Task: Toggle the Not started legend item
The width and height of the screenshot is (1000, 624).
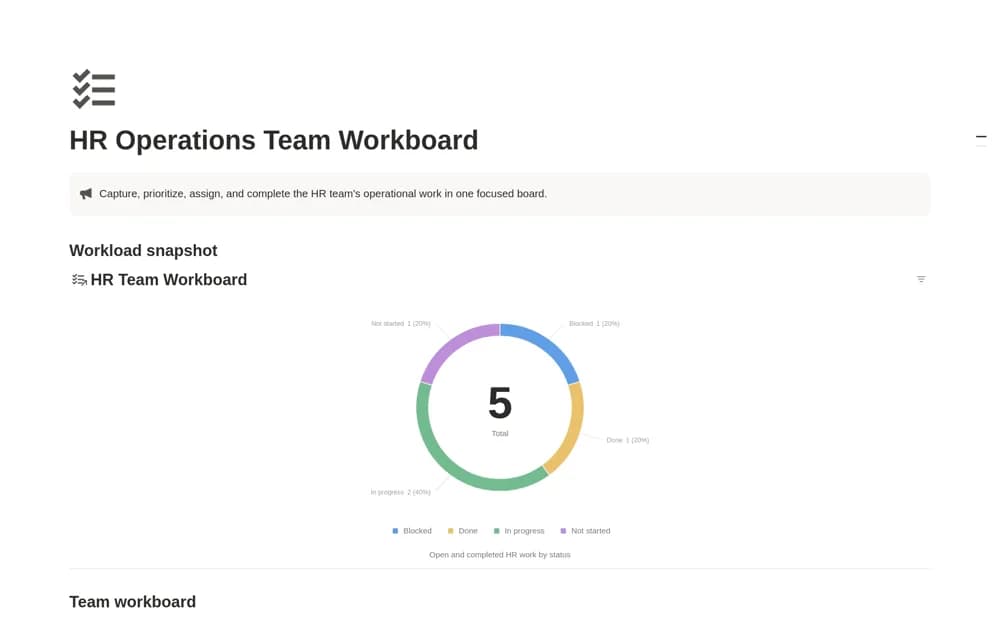Action: (x=585, y=531)
